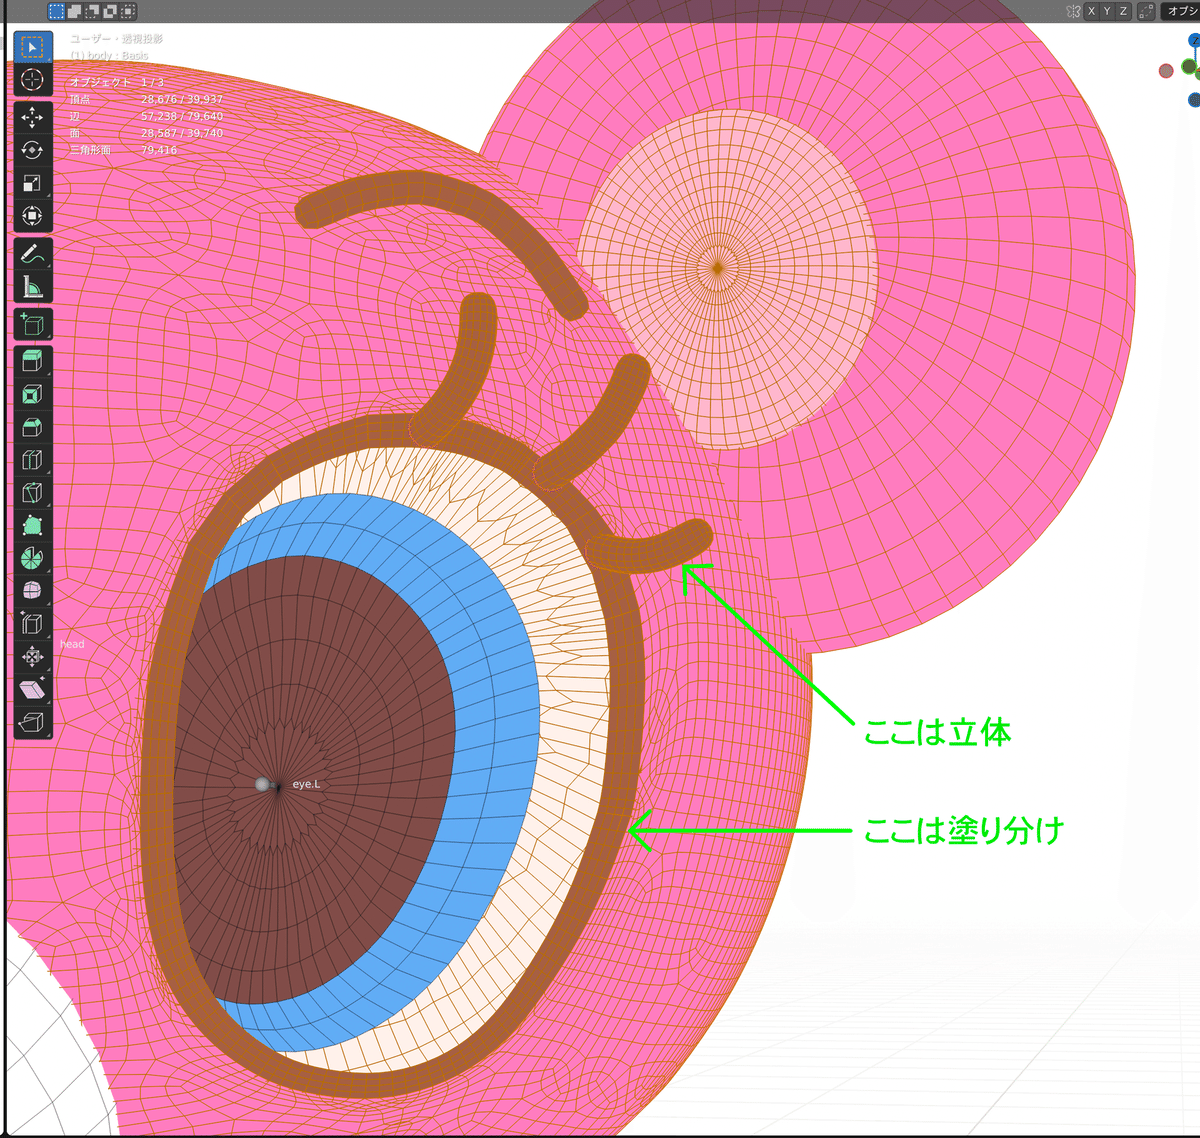Toggle Z axis mirror
Viewport: 1200px width, 1138px height.
(x=1123, y=11)
